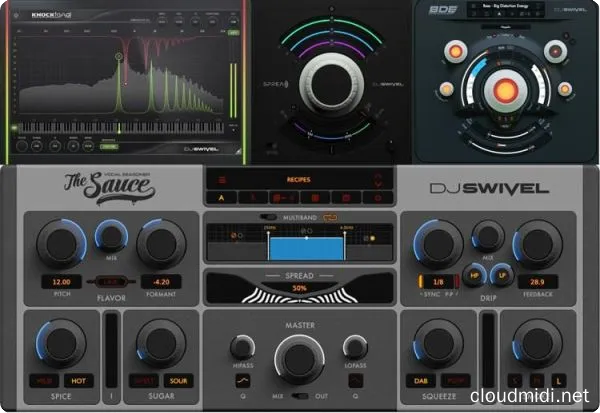600x413 pixels.
Task: Click the orange link icon beside Multiband
Action: pos(330,217)
